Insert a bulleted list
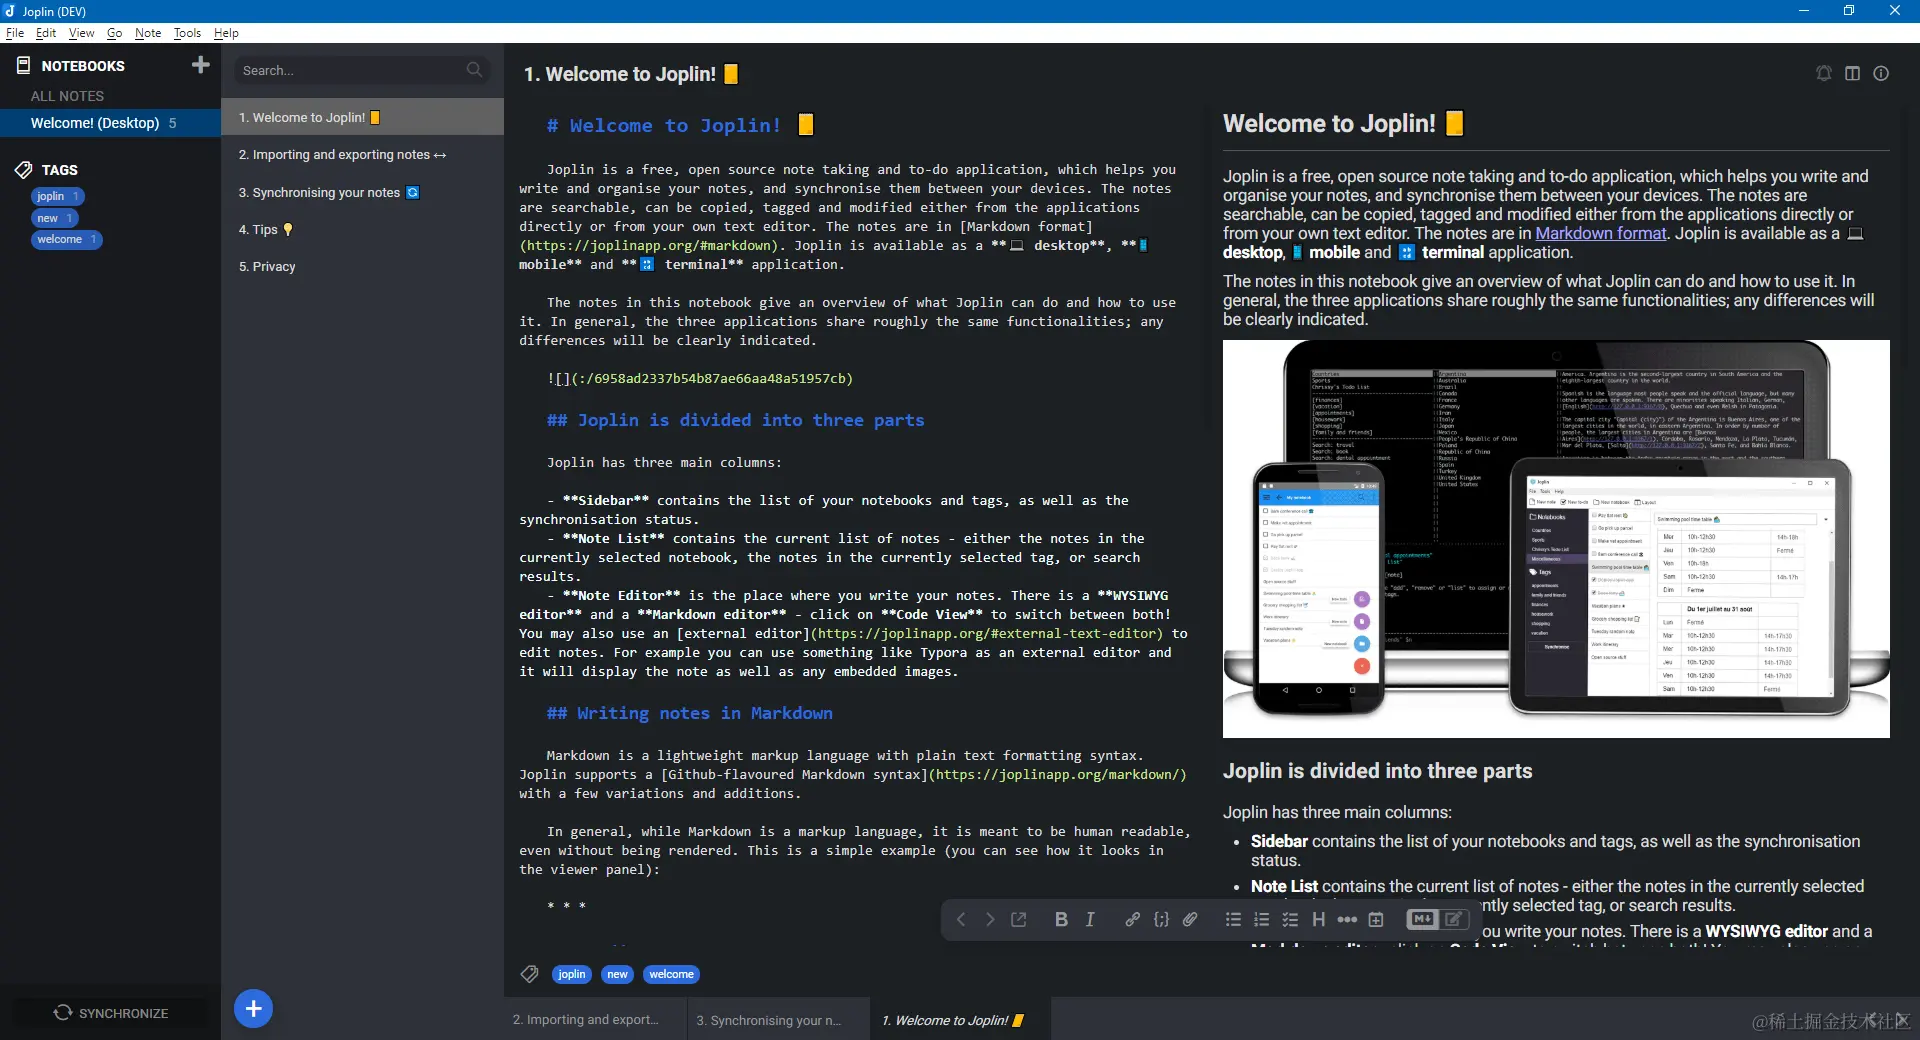The image size is (1920, 1040). [1233, 919]
